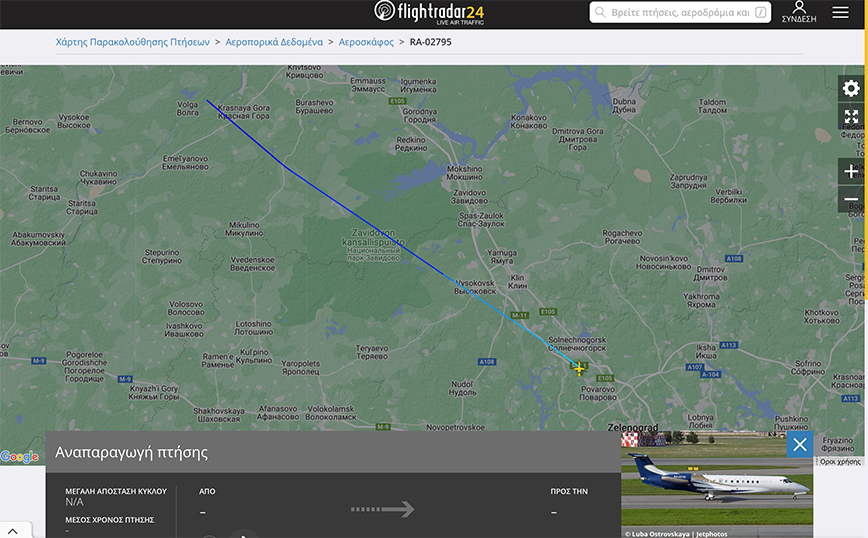Focus the flight search field
The height and width of the screenshot is (538, 868).
click(680, 12)
